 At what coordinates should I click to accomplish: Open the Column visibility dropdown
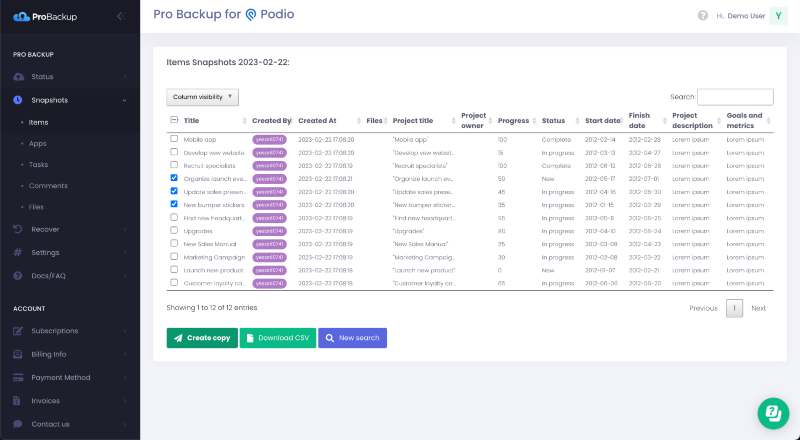202,97
